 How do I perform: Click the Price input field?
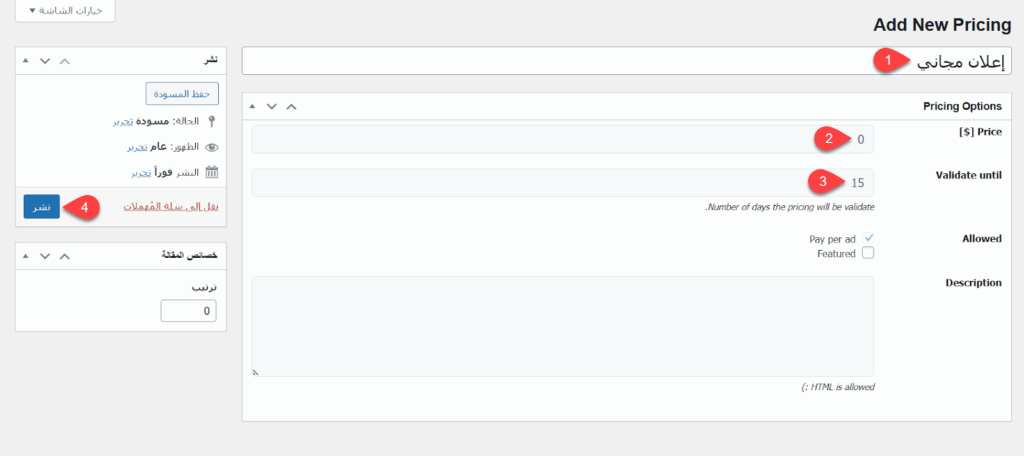tap(562, 139)
